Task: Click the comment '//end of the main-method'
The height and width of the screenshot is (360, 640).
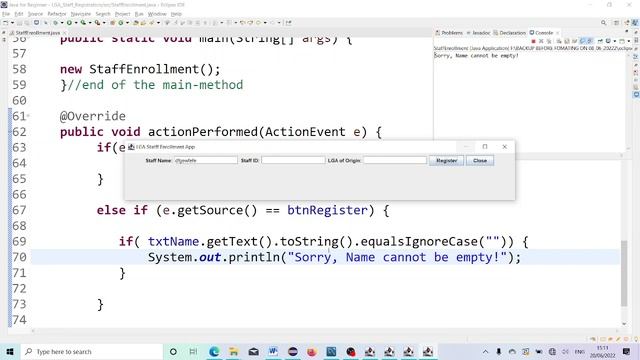Action: click(155, 85)
